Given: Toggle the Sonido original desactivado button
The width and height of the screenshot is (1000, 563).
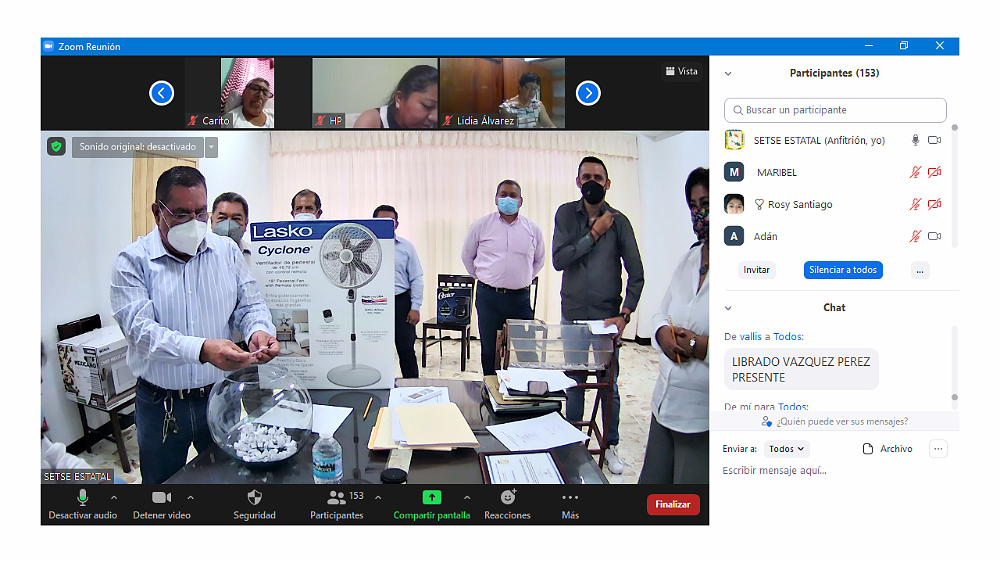Looking at the screenshot, I should (x=138, y=147).
